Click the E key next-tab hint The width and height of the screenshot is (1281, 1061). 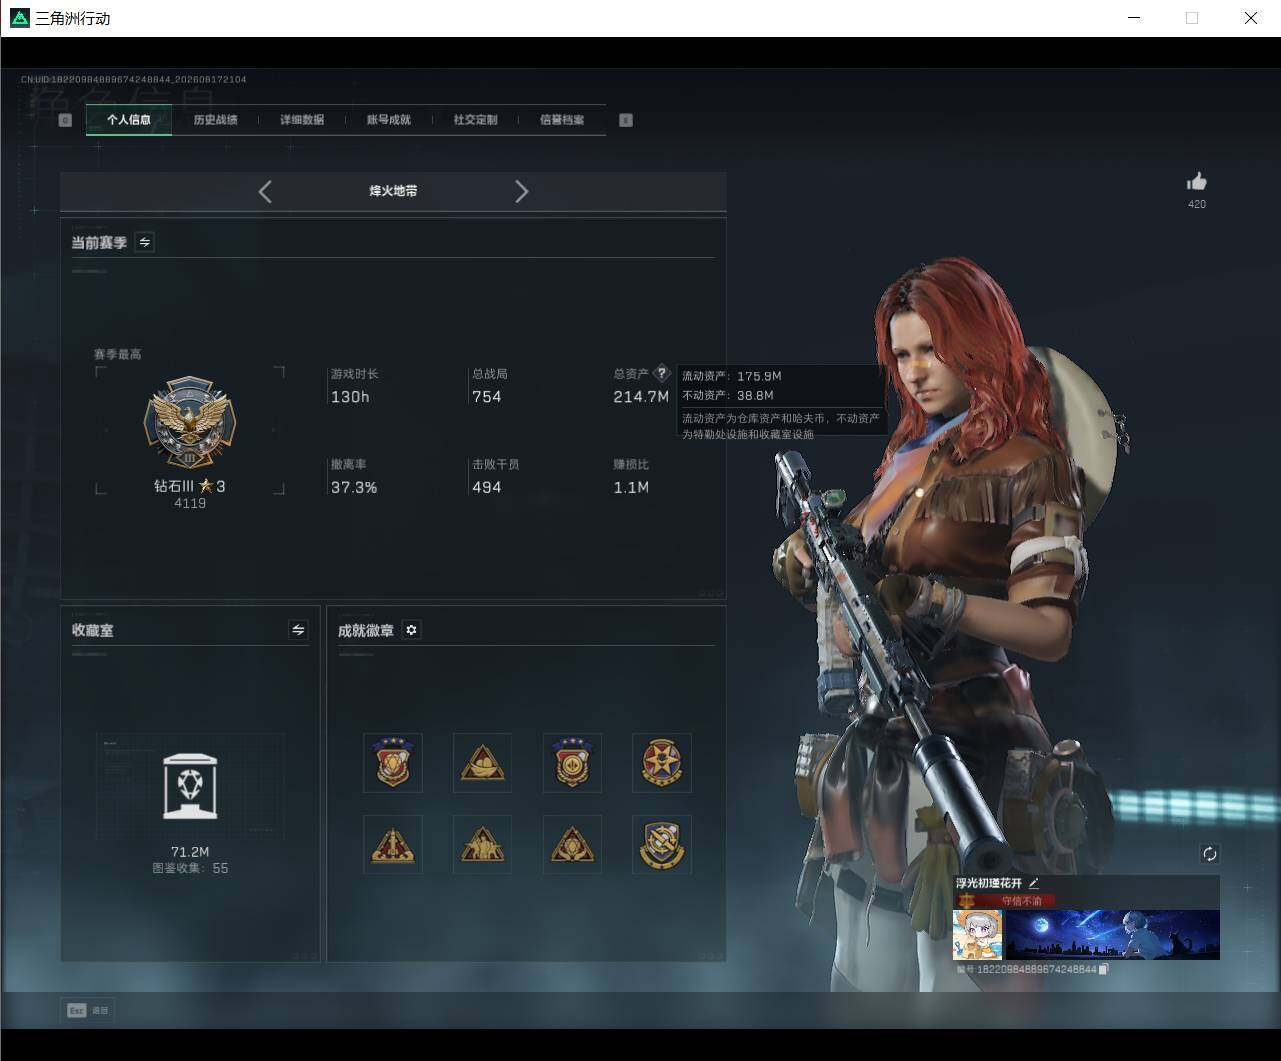626,120
